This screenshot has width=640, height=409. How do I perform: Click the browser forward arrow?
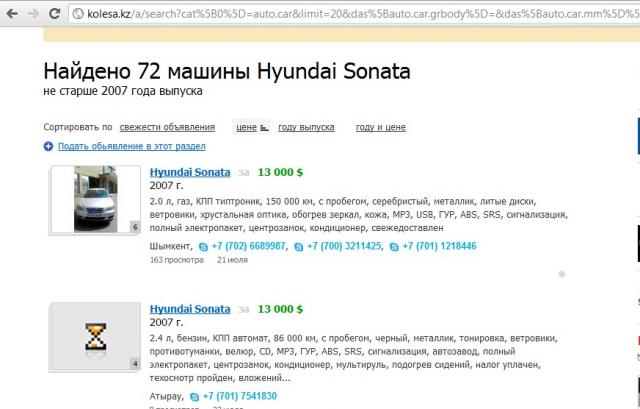[33, 13]
